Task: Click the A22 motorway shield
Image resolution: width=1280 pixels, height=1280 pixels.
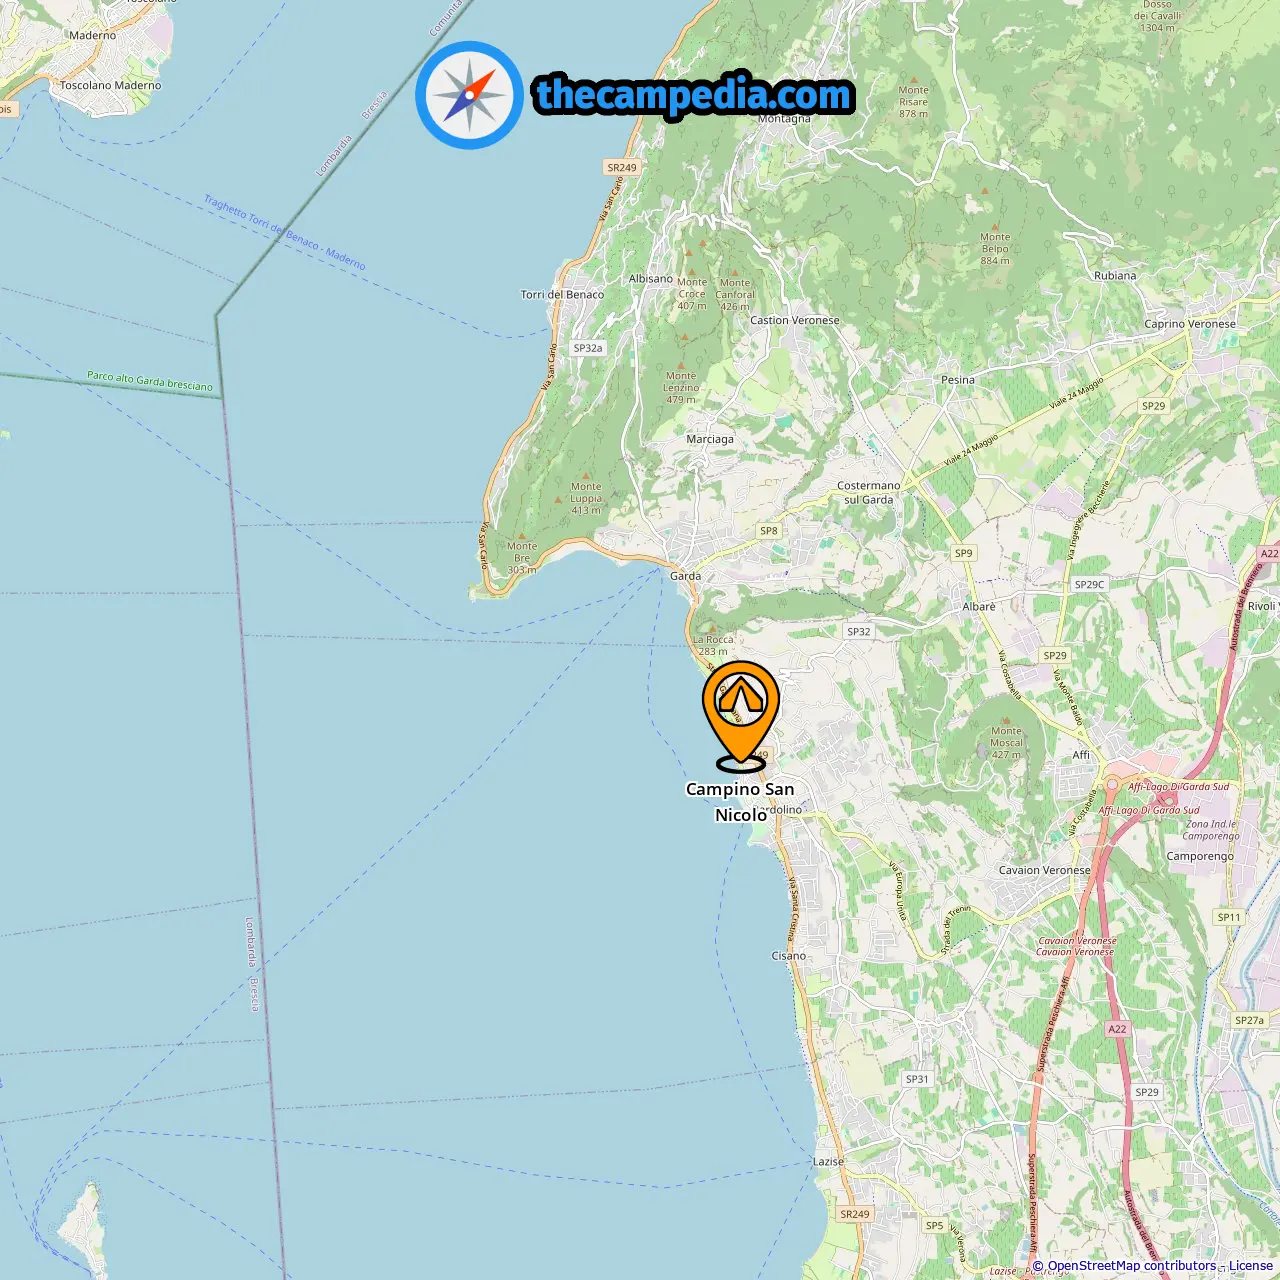Action: [1117, 1029]
